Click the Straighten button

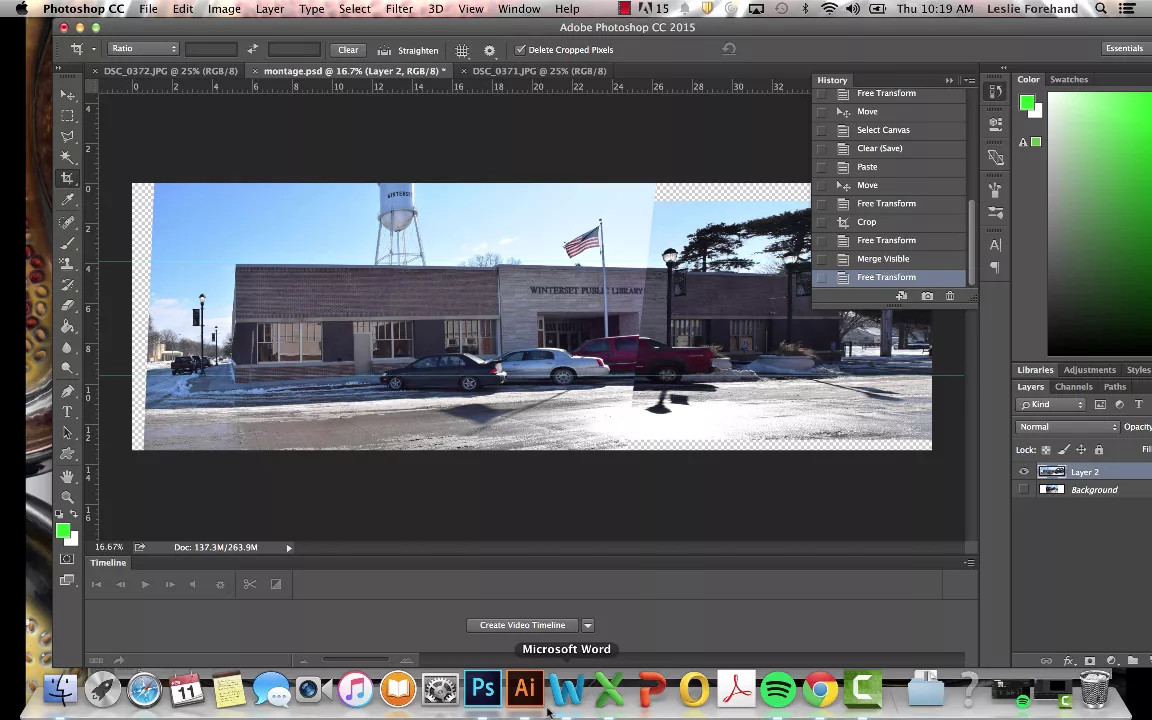408,50
